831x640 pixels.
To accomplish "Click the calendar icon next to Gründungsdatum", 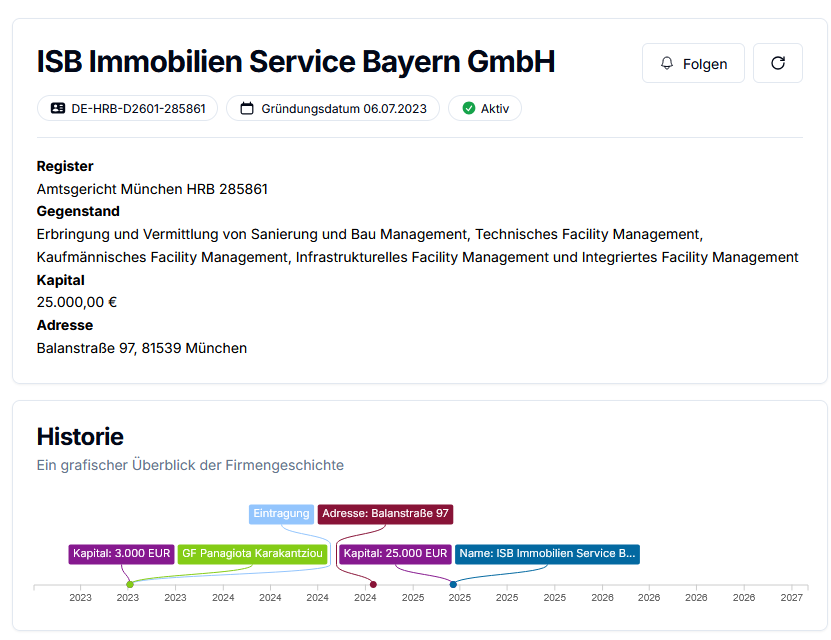I will tap(247, 108).
